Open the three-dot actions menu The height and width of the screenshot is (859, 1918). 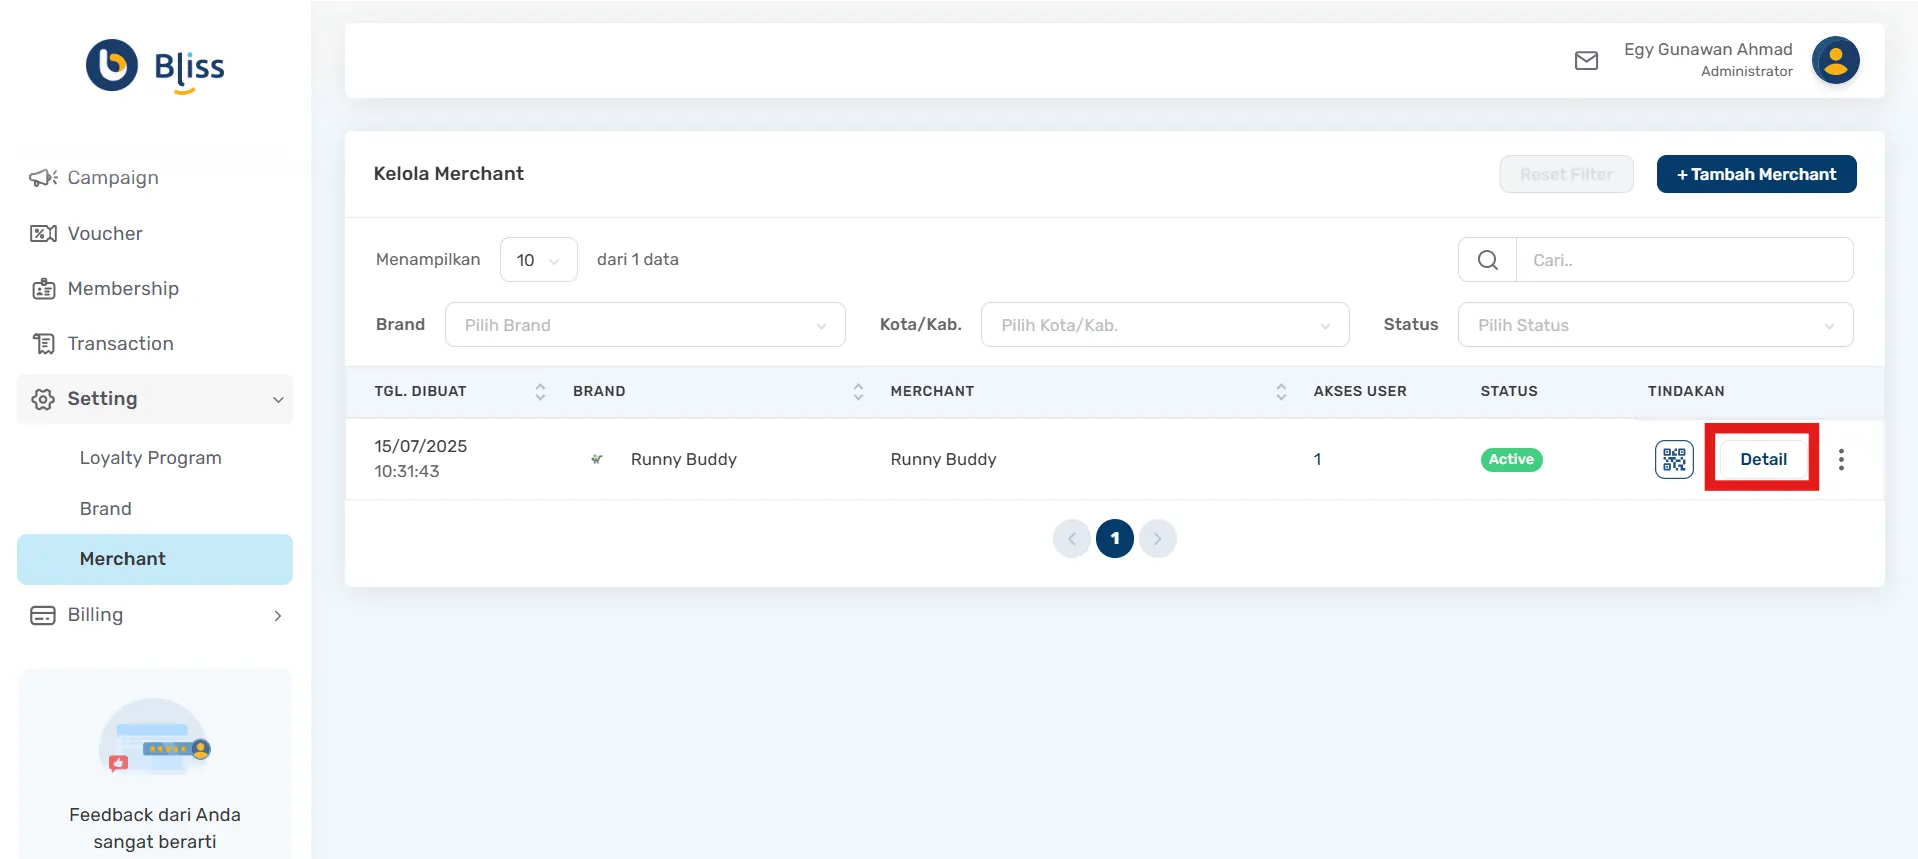pos(1841,460)
